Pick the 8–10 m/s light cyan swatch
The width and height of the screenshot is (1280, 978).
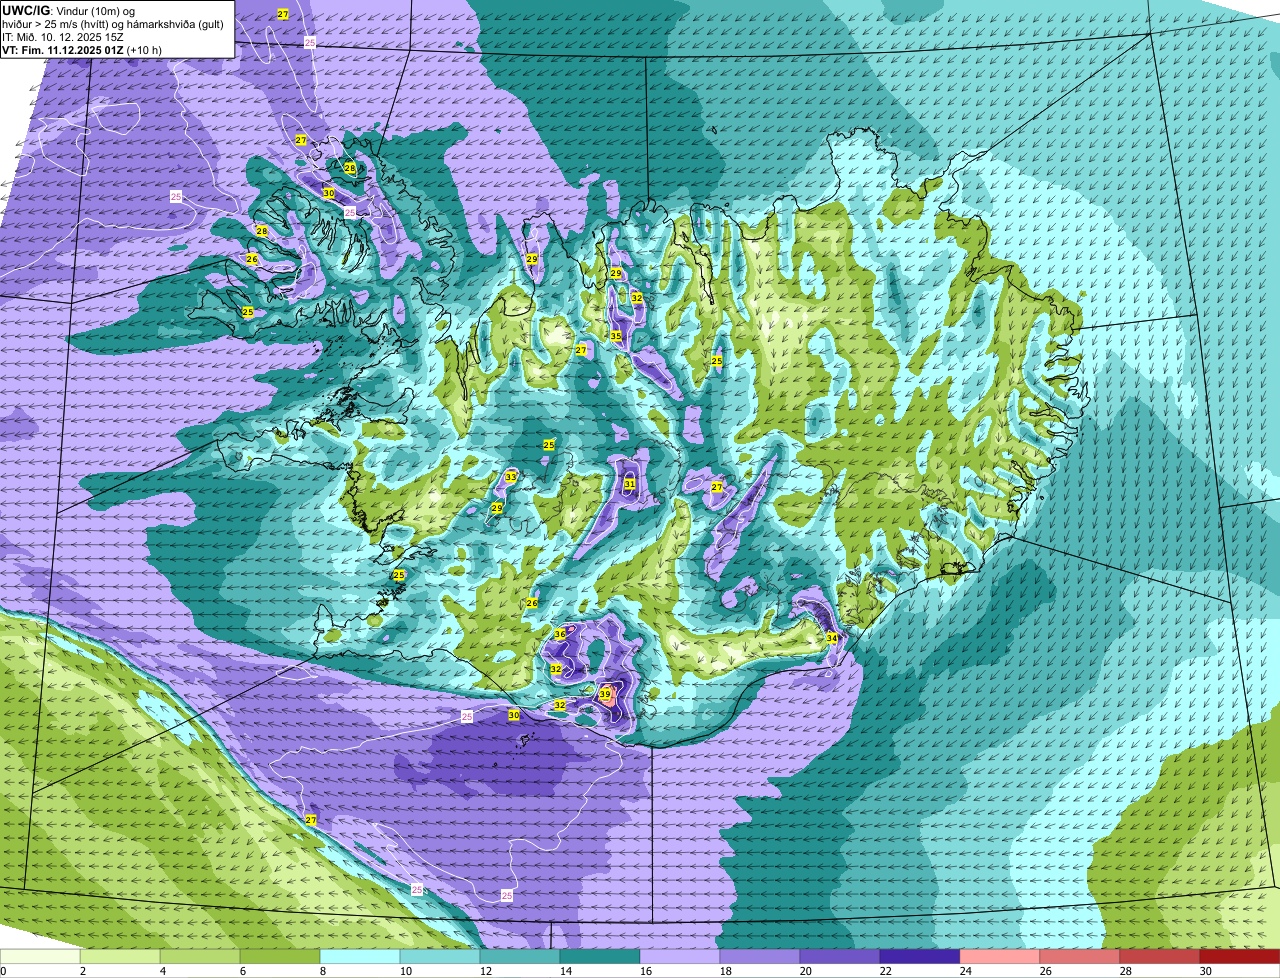[360, 956]
